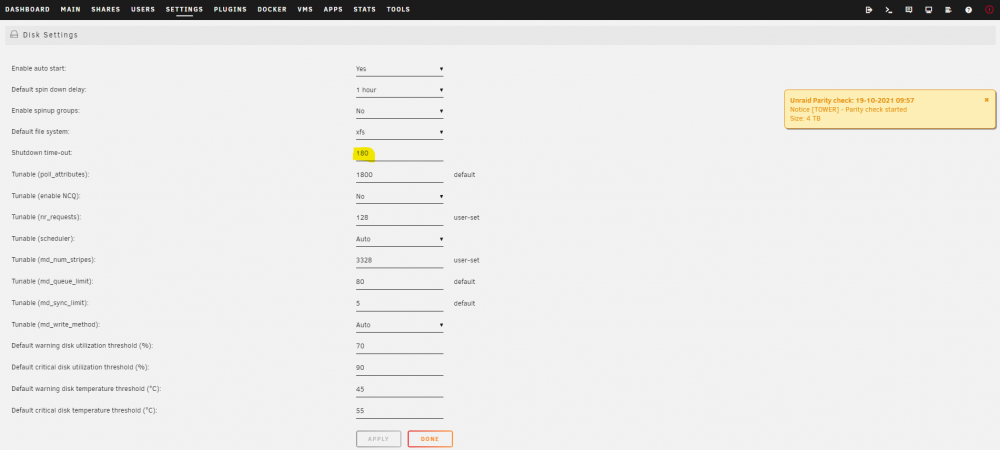
Task: Open the Plugins tab
Action: click(x=230, y=10)
